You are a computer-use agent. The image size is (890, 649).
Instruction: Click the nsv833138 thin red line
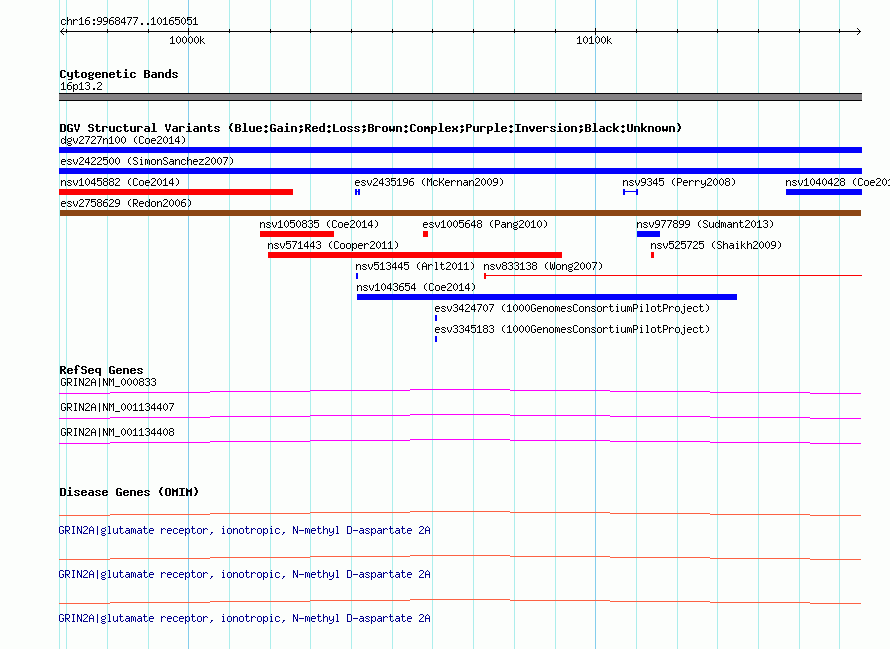[673, 276]
